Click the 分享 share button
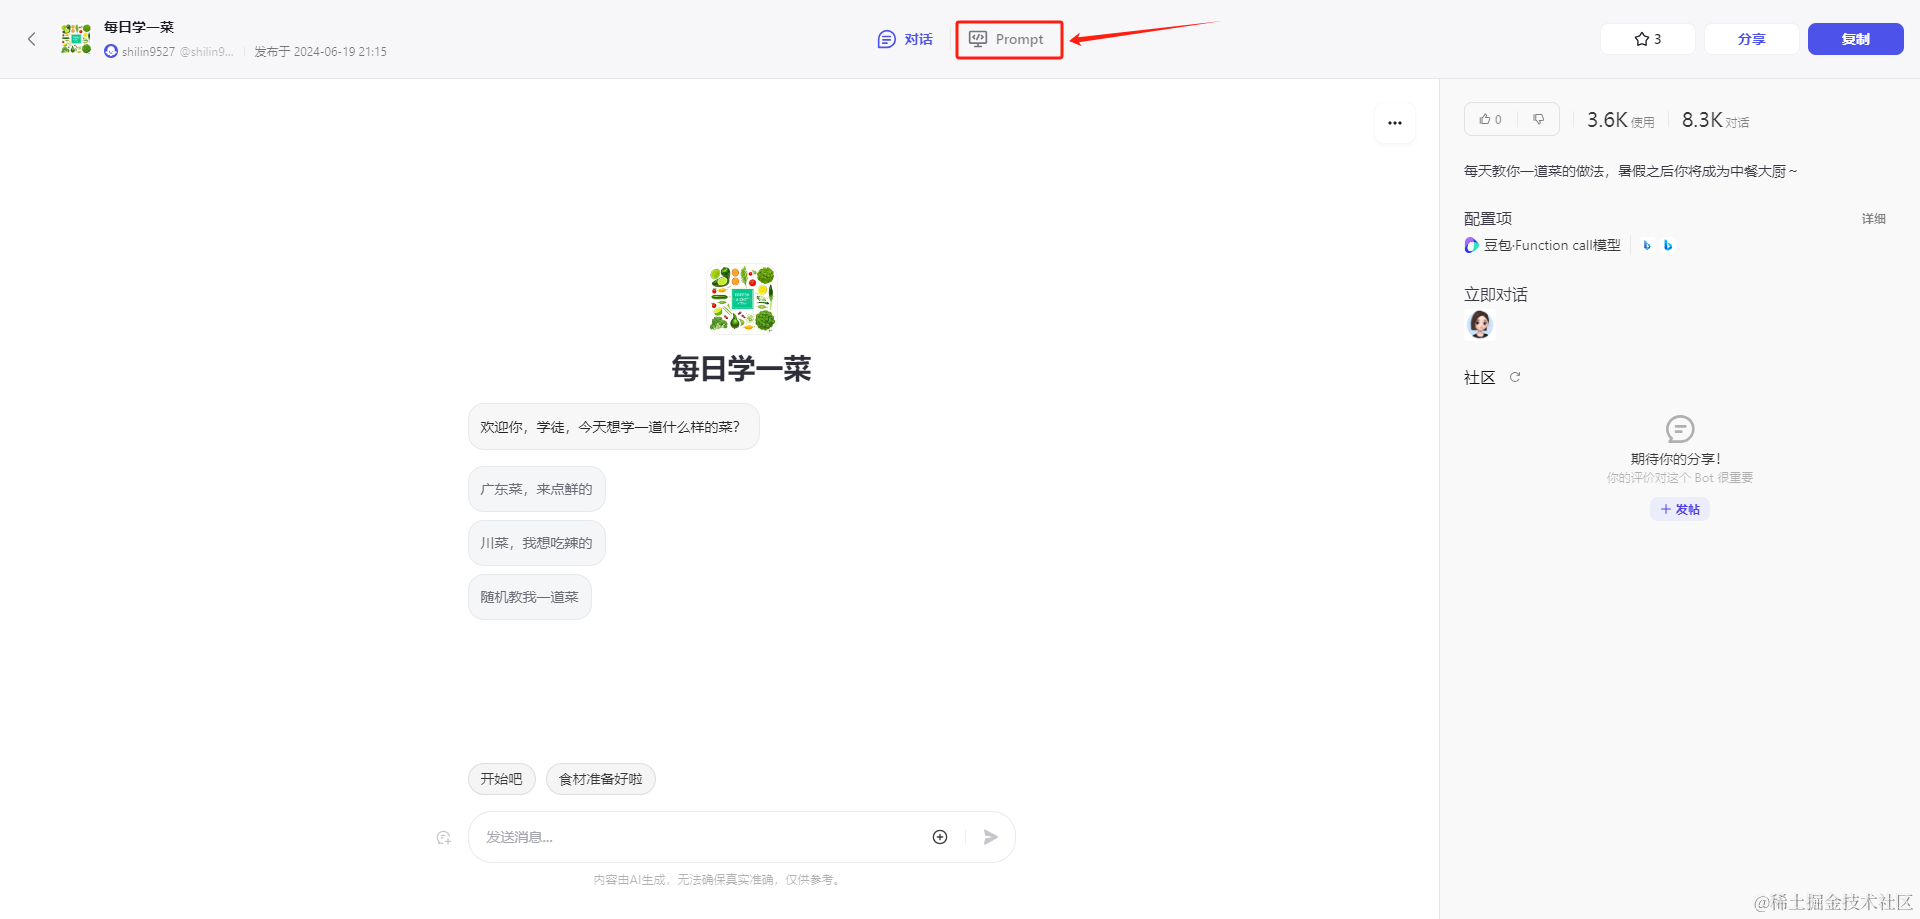This screenshot has height=919, width=1920. (x=1751, y=39)
